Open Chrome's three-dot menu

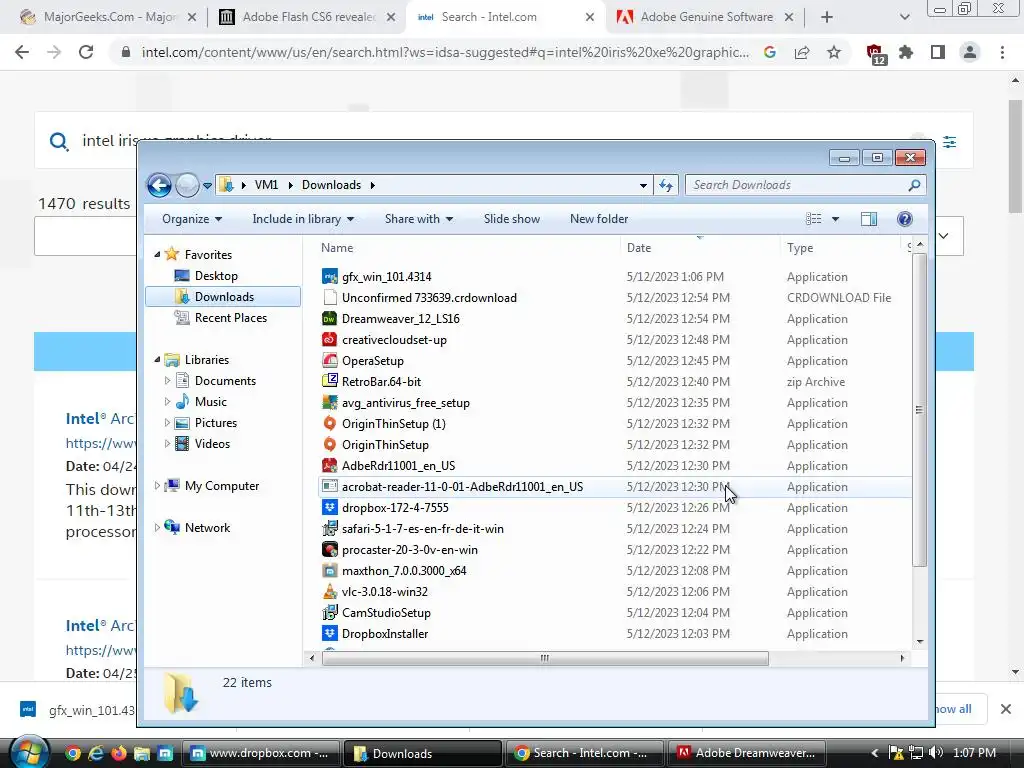(x=1002, y=52)
